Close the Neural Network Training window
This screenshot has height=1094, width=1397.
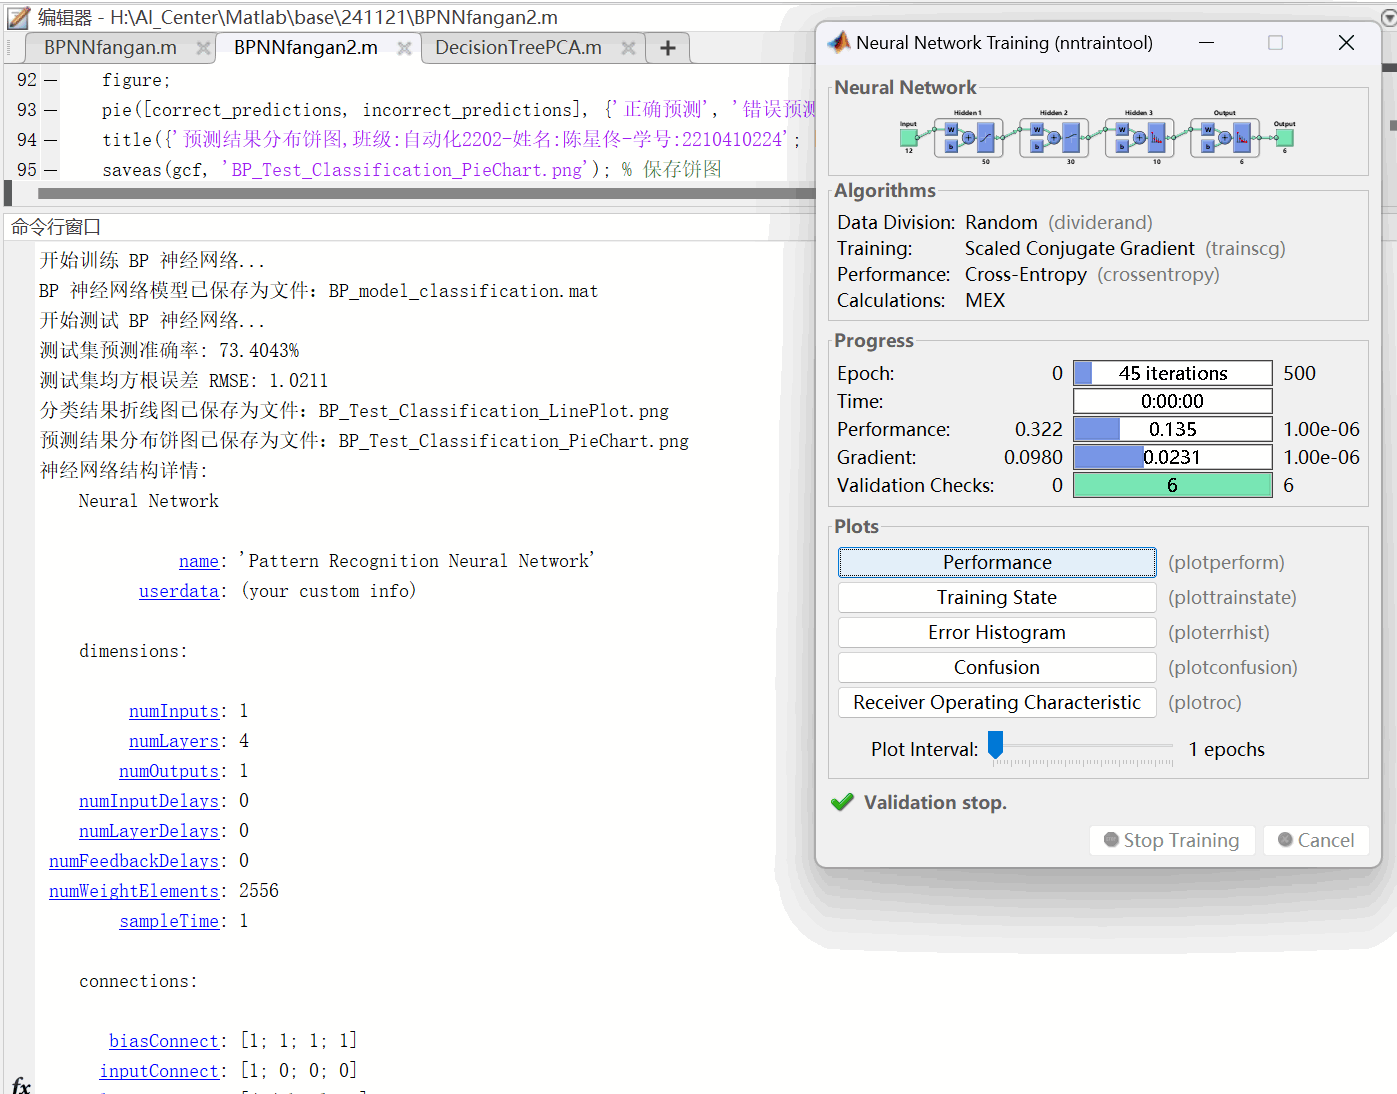coord(1346,43)
